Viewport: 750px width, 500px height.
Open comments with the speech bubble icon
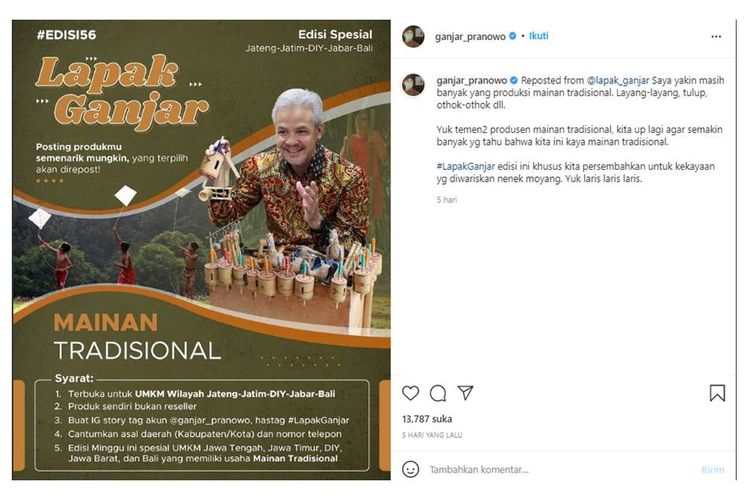click(438, 393)
